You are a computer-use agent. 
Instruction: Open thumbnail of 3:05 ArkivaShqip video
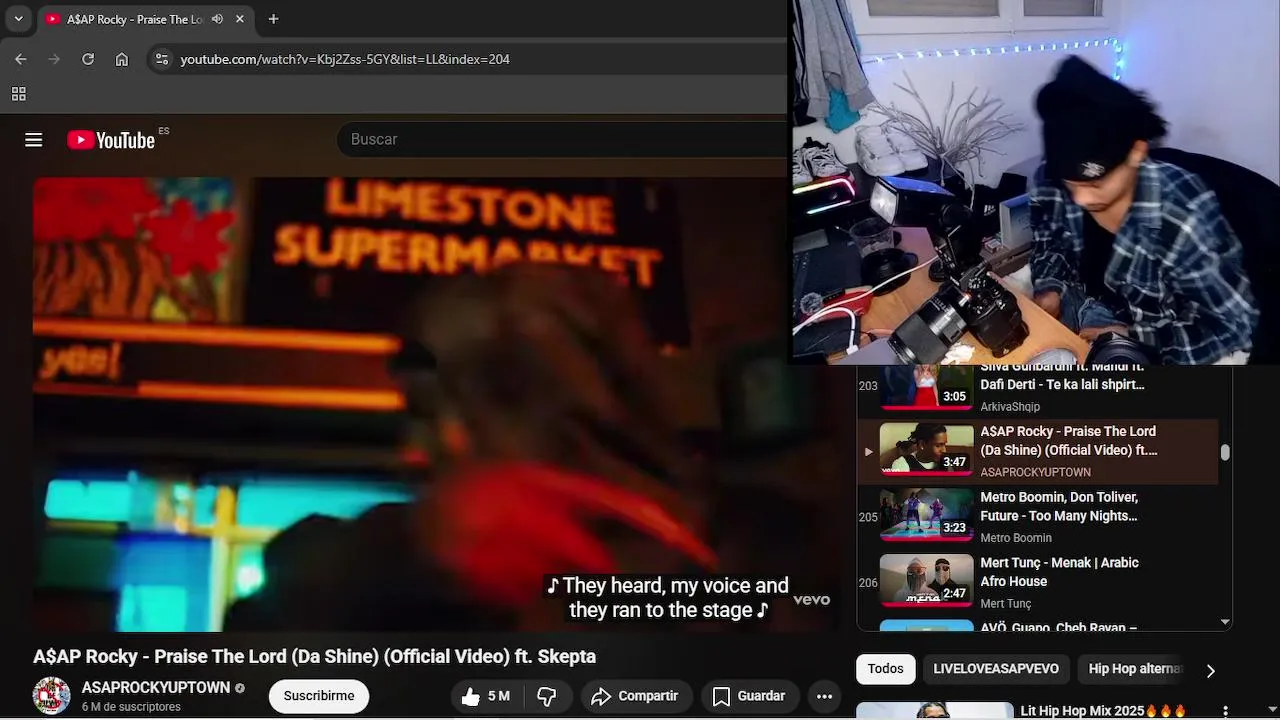coord(926,388)
